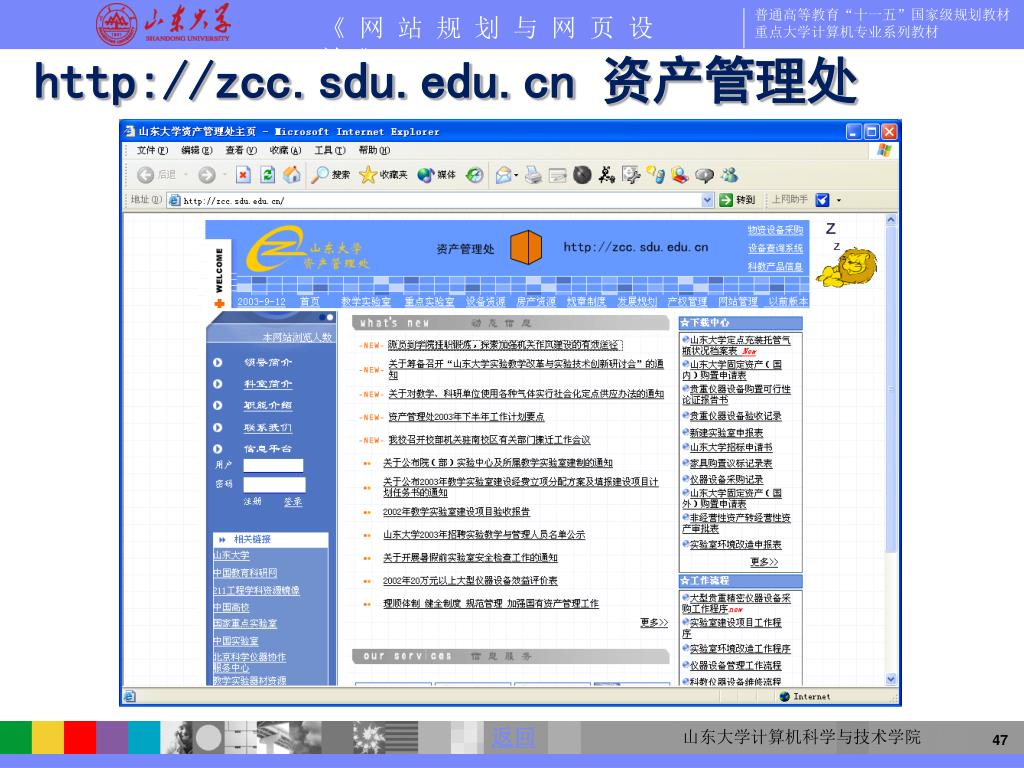Focus the 用户 username input field
This screenshot has height=768, width=1024.
pos(273,465)
